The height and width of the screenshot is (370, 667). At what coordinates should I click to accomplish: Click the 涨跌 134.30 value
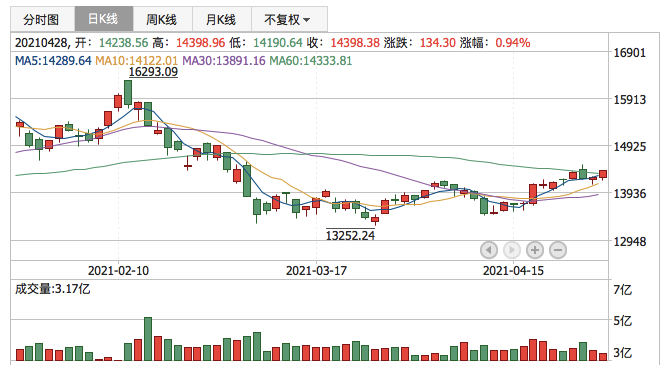pyautogui.click(x=438, y=43)
